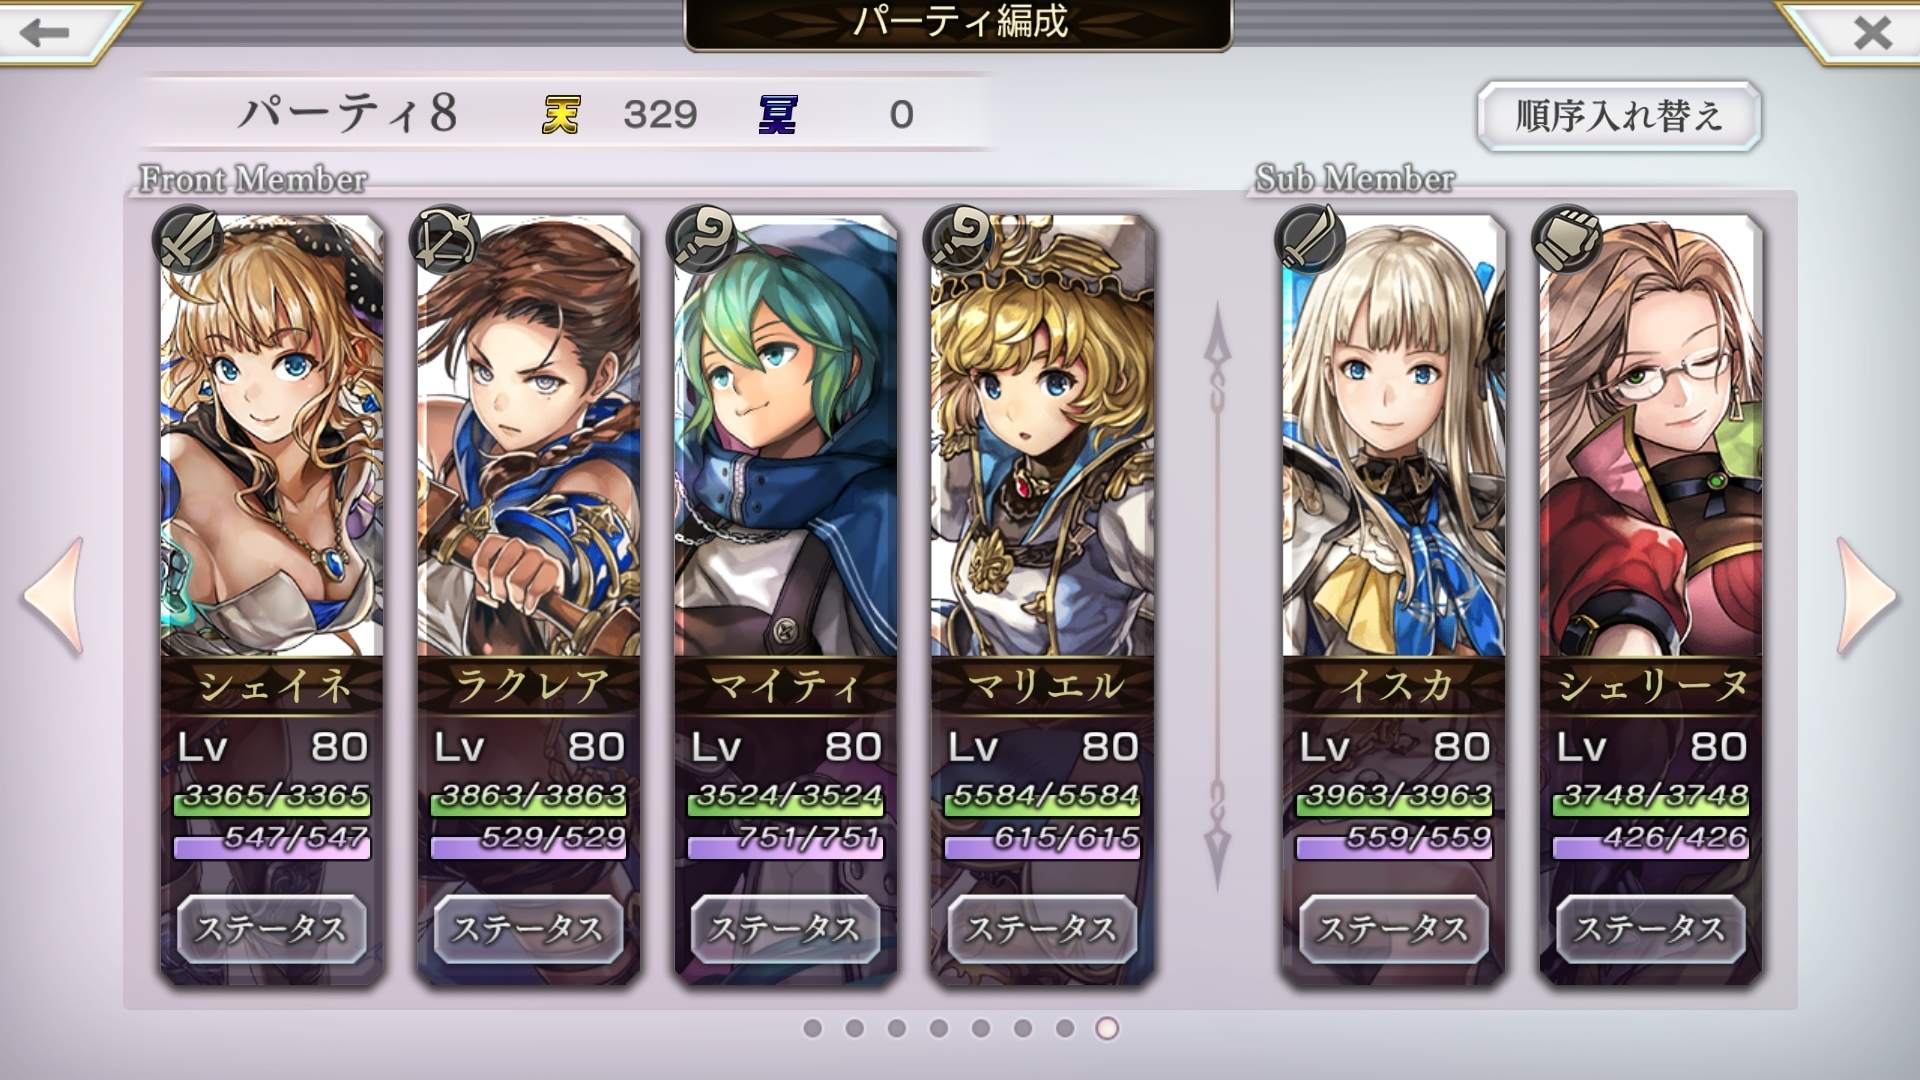1920x1080 pixels.
Task: Click the sword class icon on シェイネ
Action: (x=187, y=240)
